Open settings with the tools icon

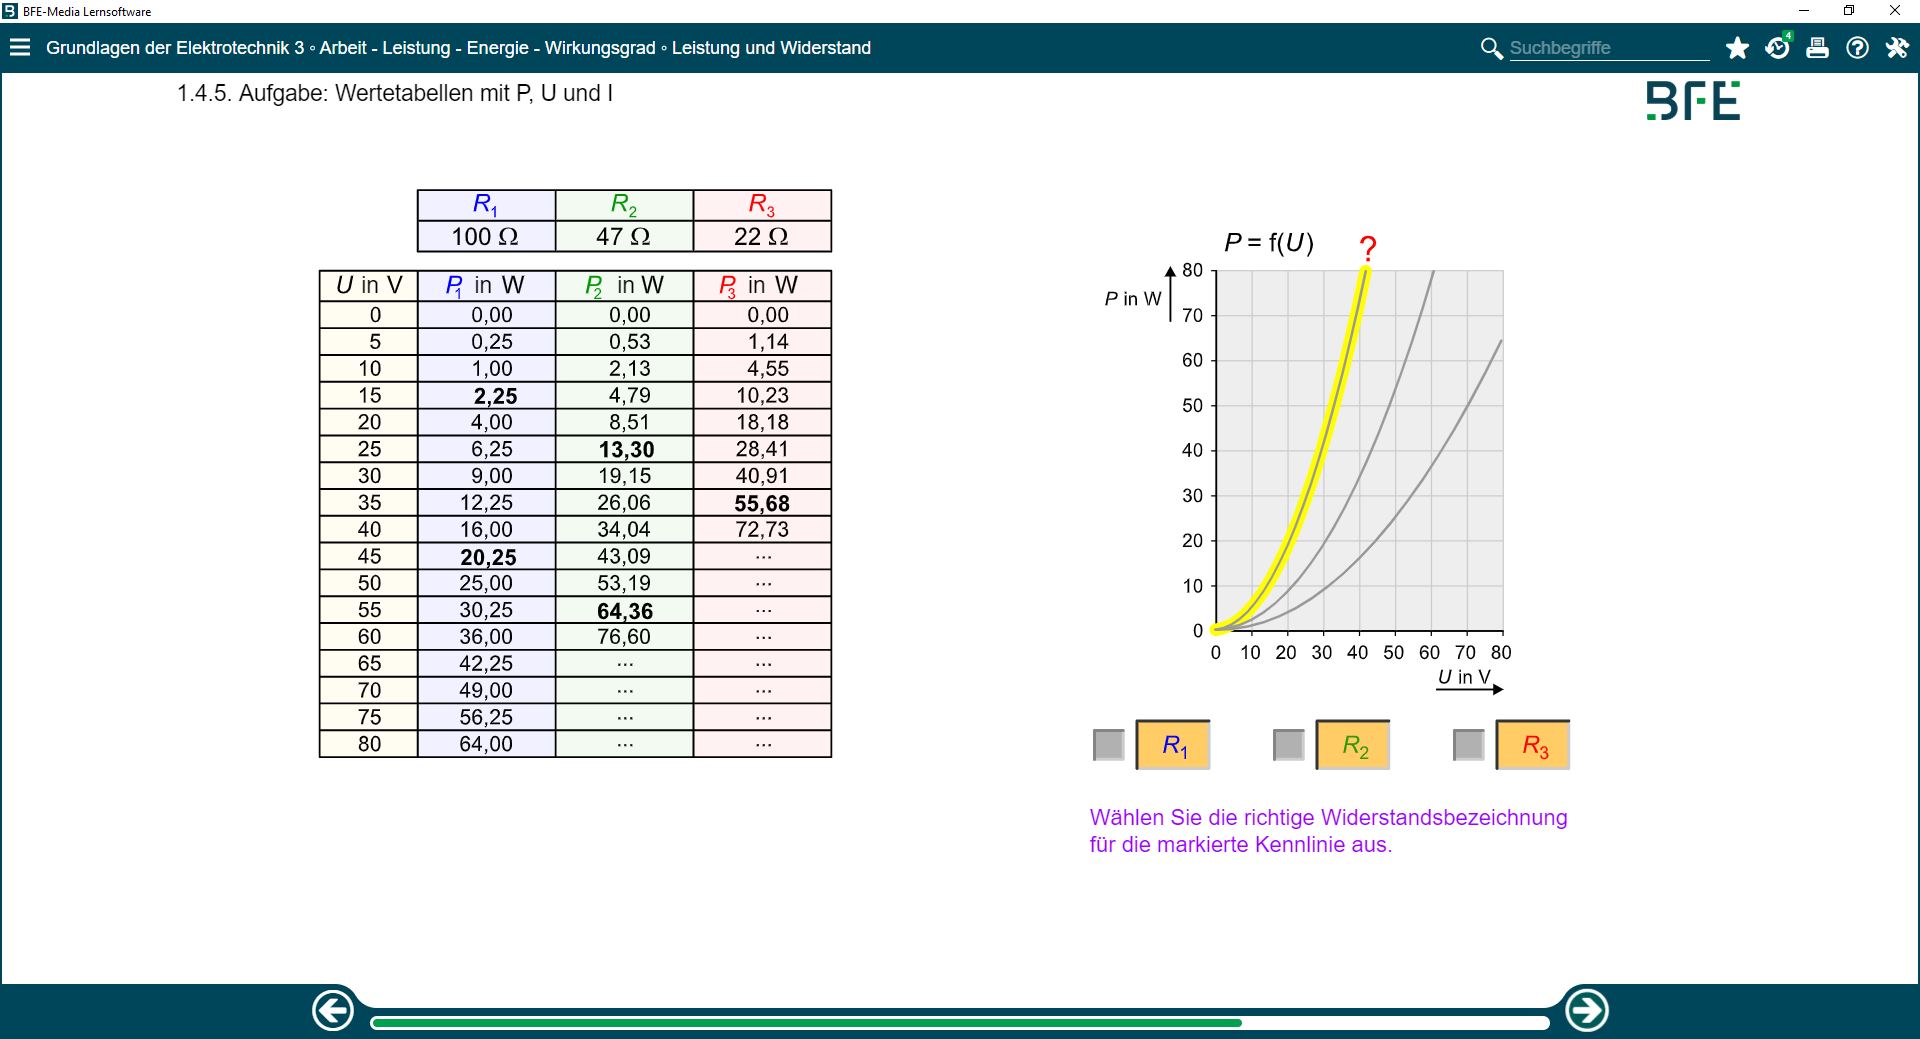(x=1897, y=48)
